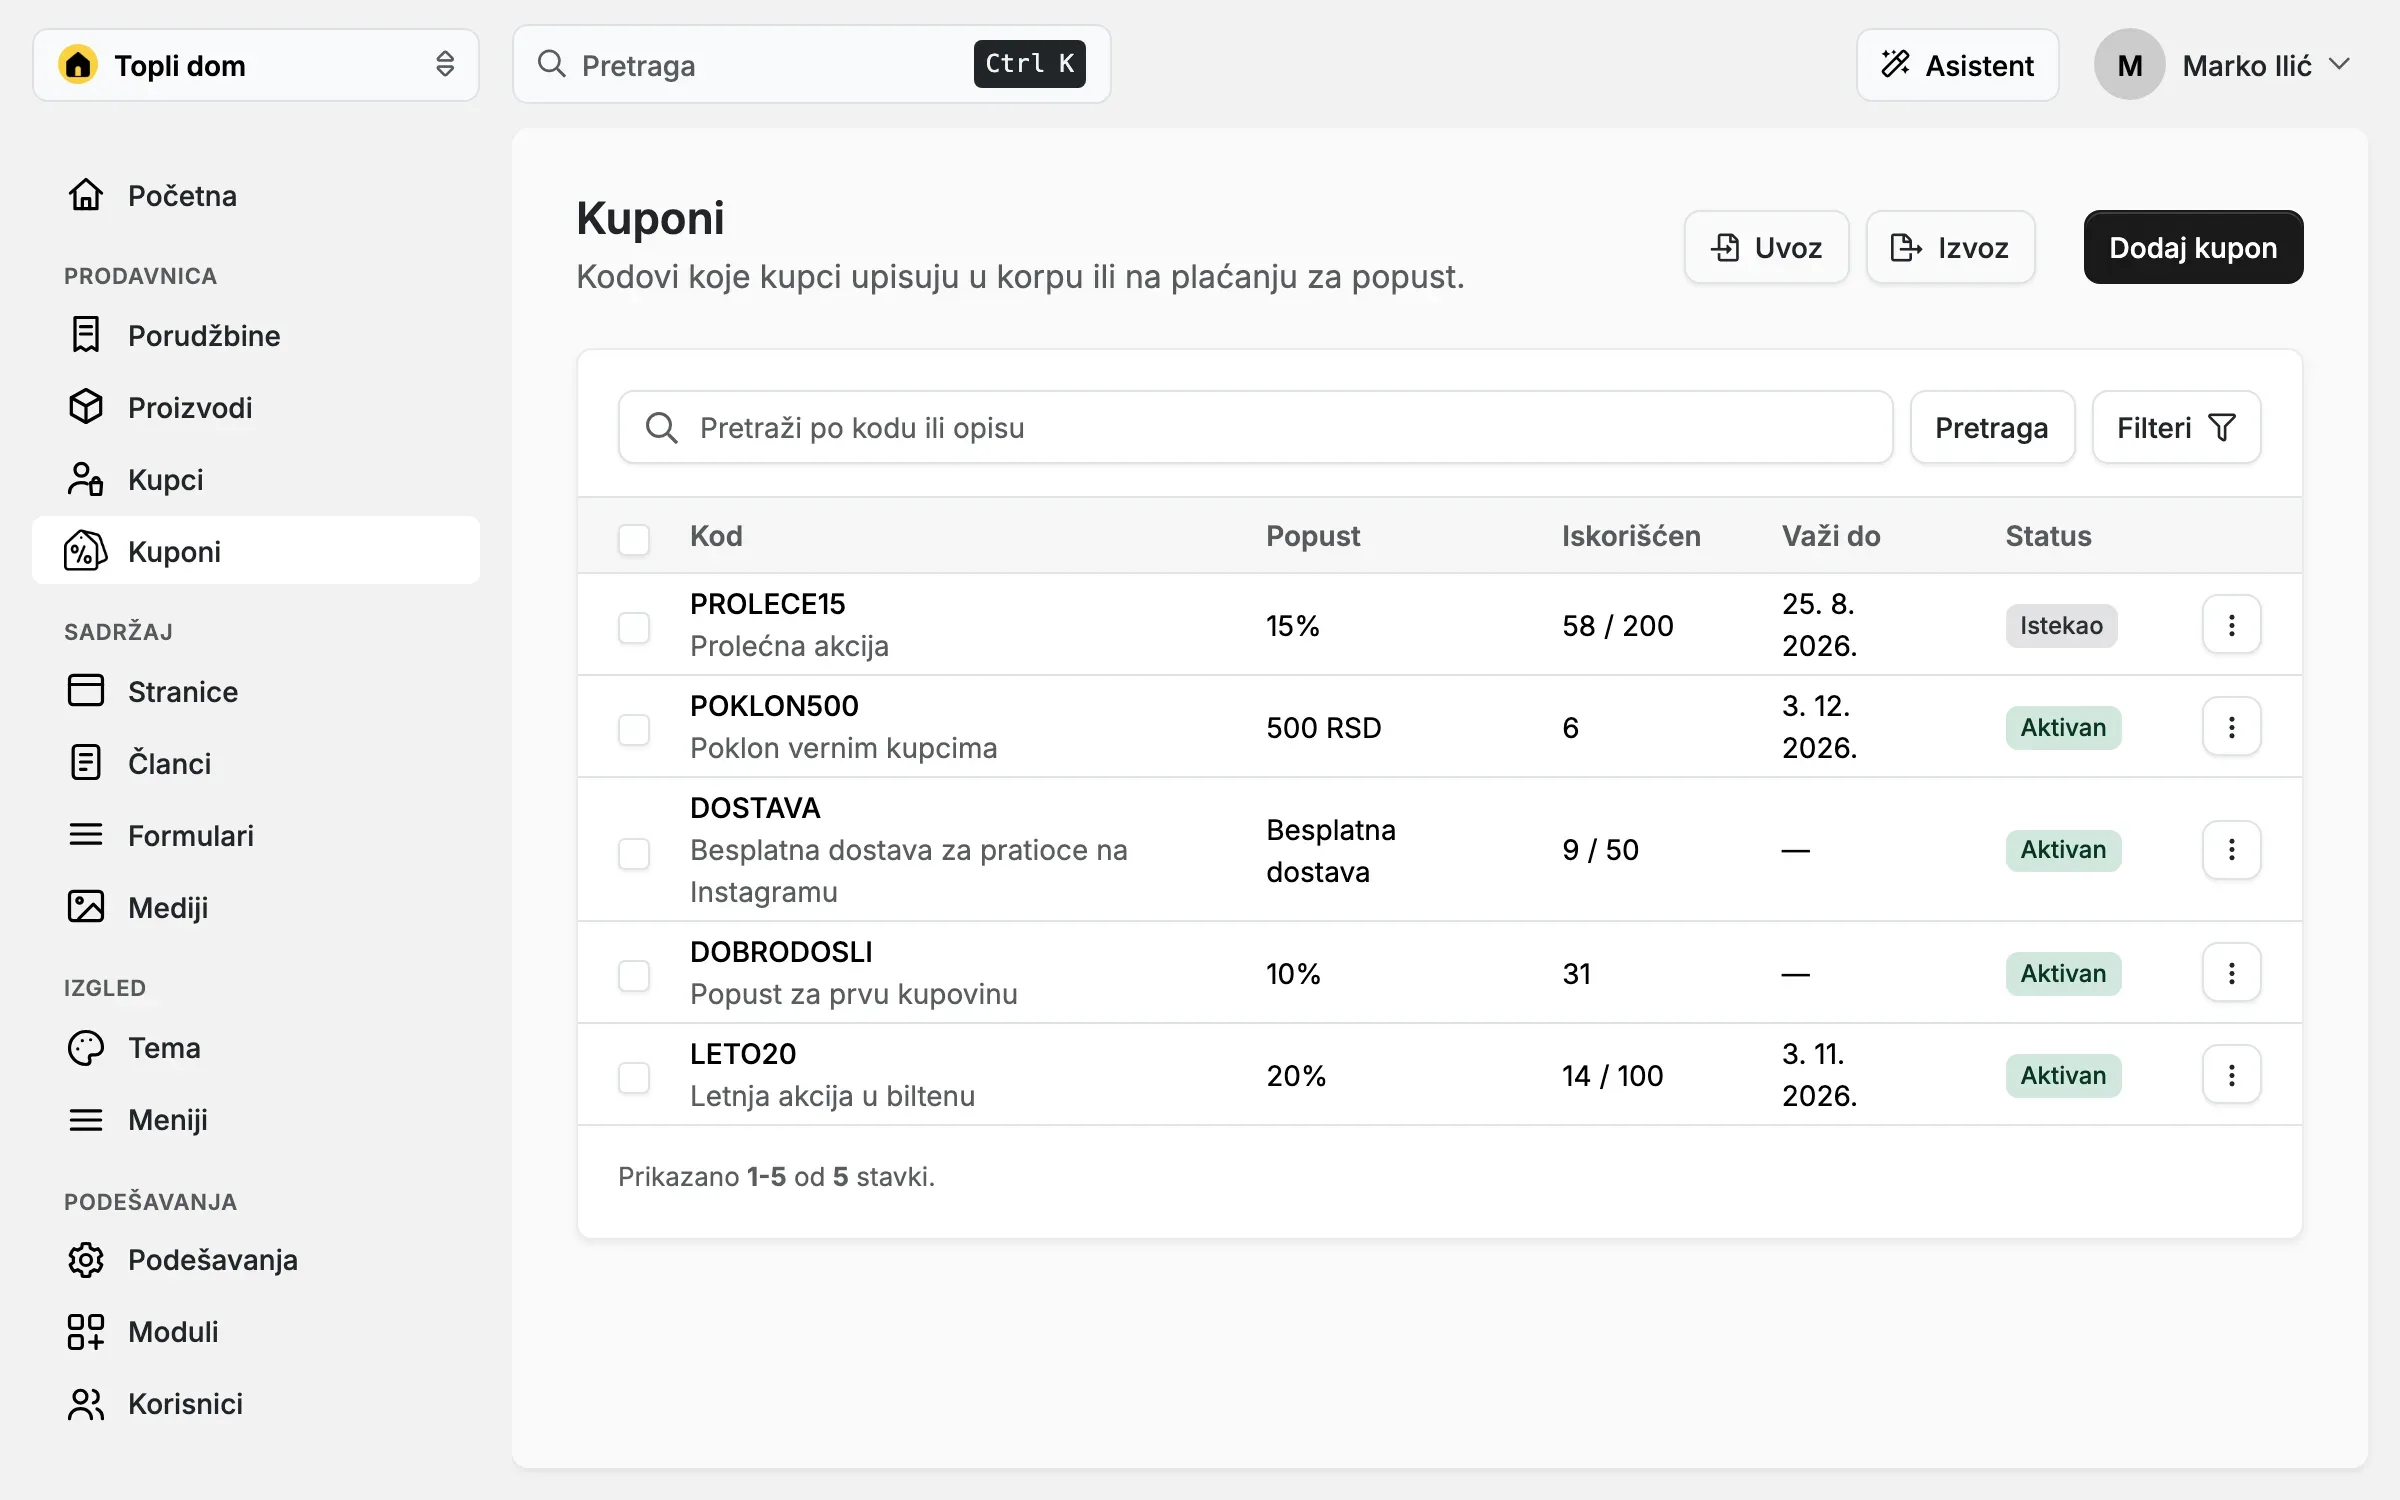
Task: Open the Početna home page
Action: click(255, 195)
